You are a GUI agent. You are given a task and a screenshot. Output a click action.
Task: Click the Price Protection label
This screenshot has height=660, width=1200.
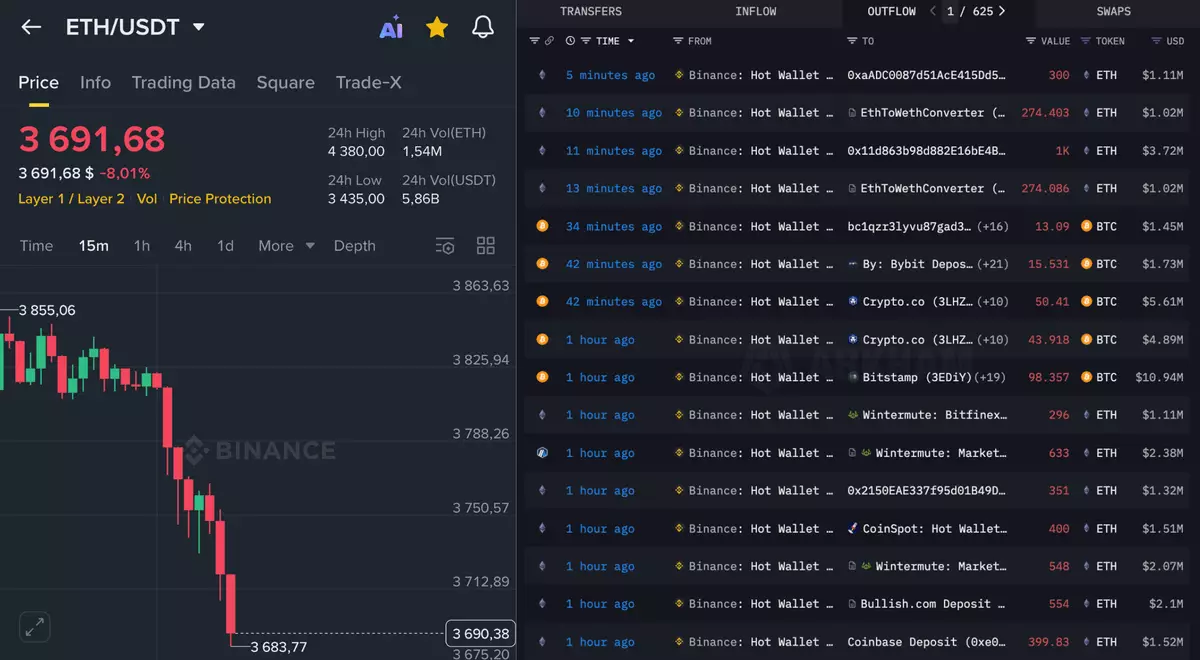click(220, 199)
